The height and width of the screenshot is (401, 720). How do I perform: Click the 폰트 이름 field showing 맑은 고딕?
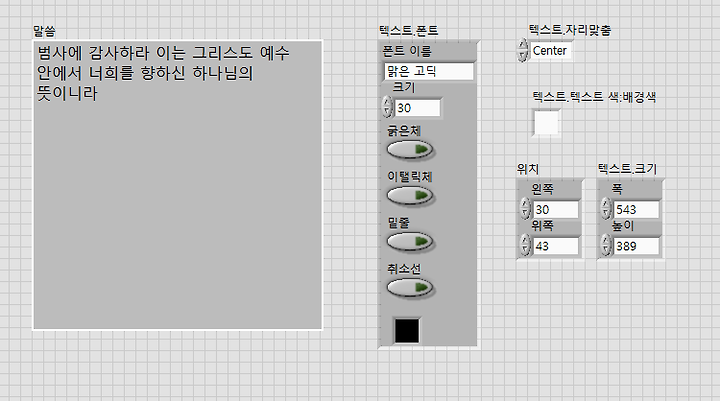tap(428, 71)
